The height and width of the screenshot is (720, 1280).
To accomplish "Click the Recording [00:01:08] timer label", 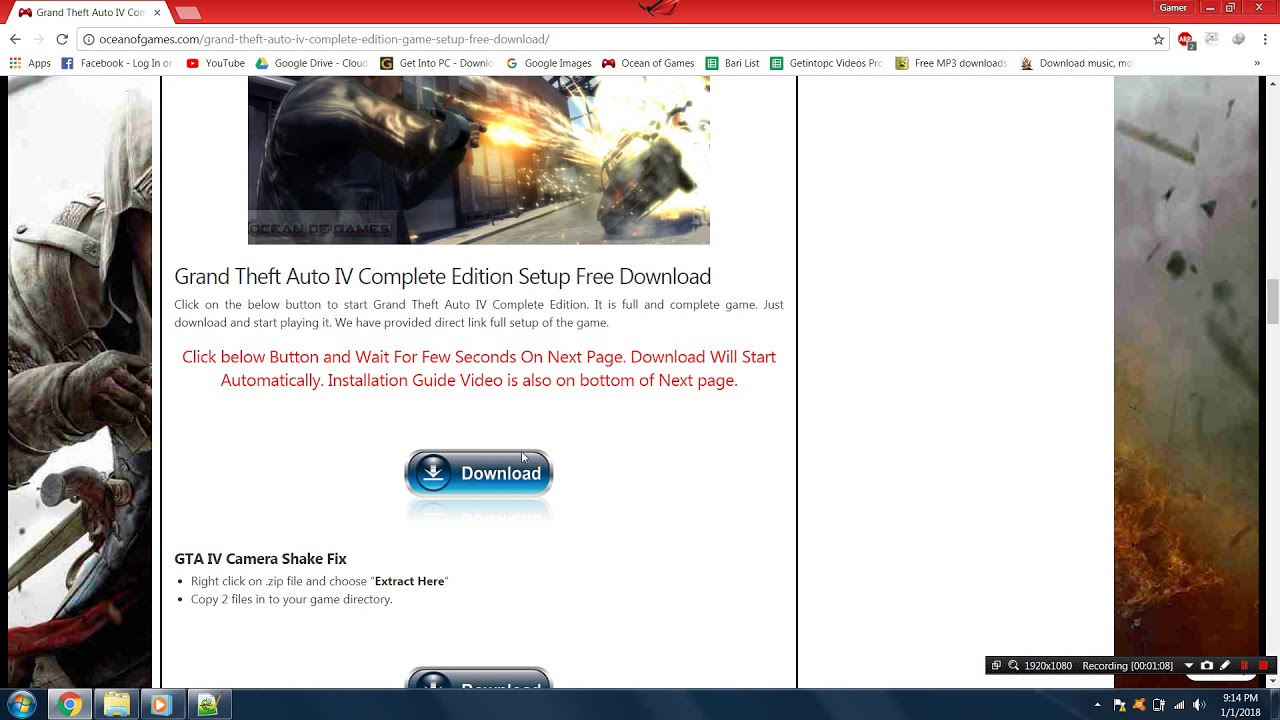I will (x=1128, y=665).
